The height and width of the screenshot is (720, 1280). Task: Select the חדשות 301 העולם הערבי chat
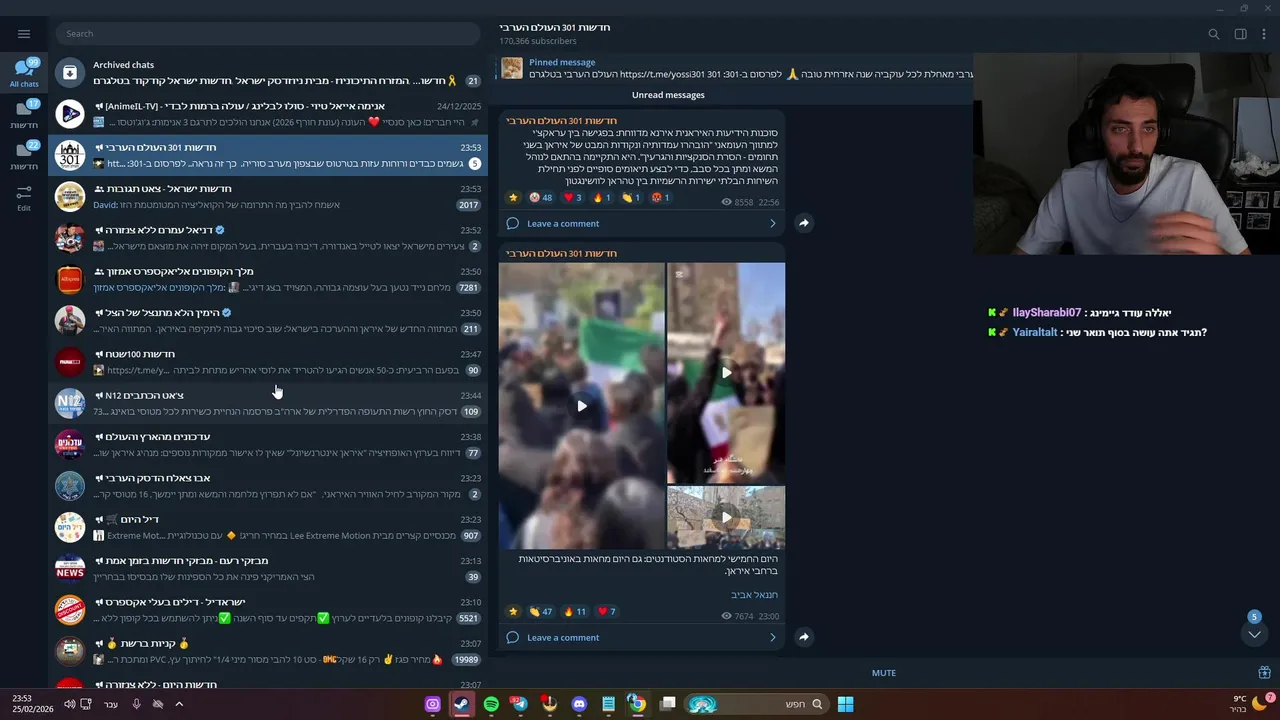[268, 155]
